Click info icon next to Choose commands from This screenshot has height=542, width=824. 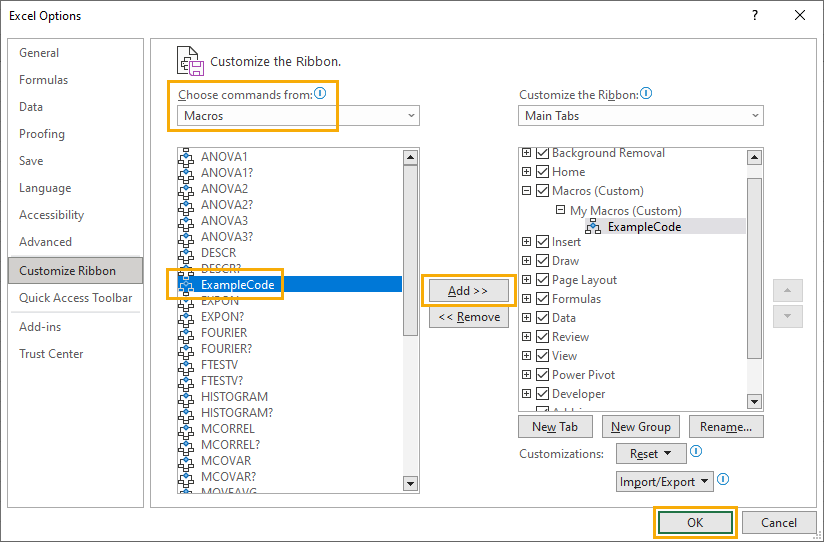click(x=320, y=94)
